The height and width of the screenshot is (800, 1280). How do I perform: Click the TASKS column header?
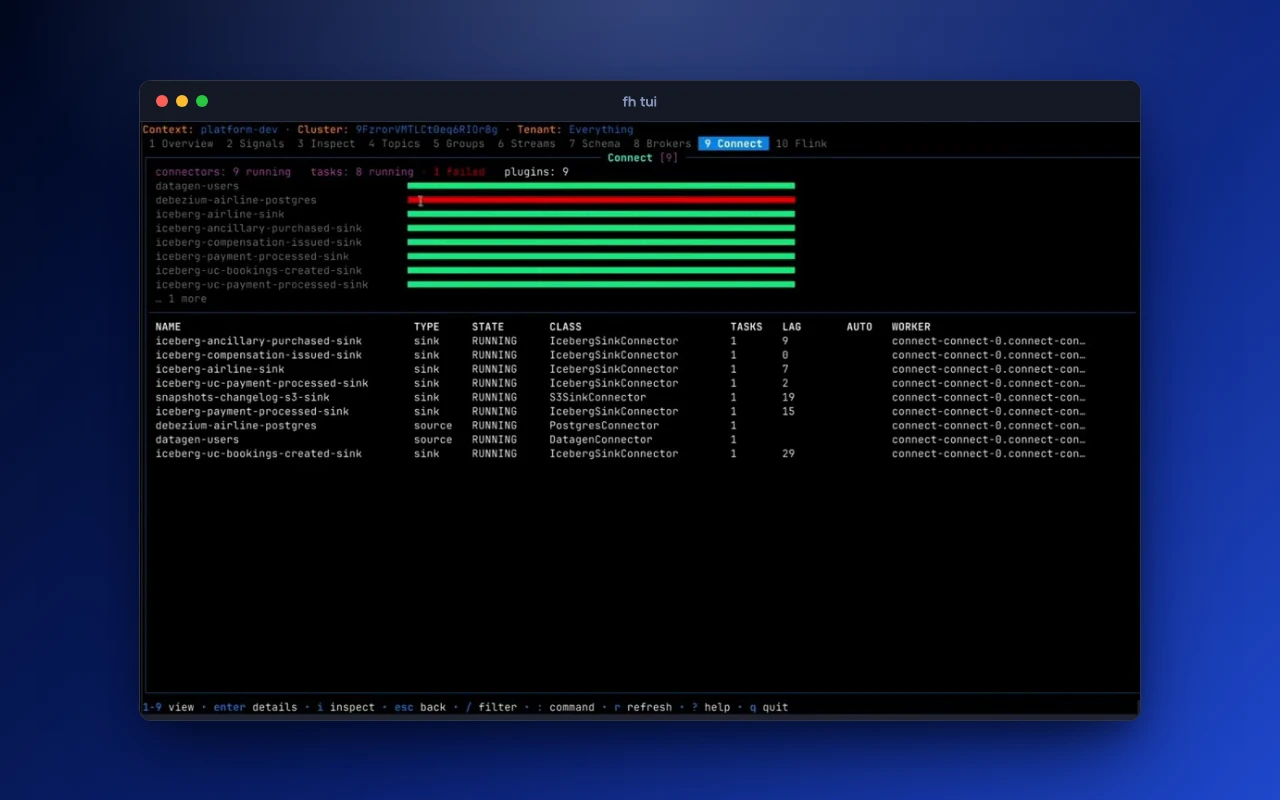click(746, 327)
